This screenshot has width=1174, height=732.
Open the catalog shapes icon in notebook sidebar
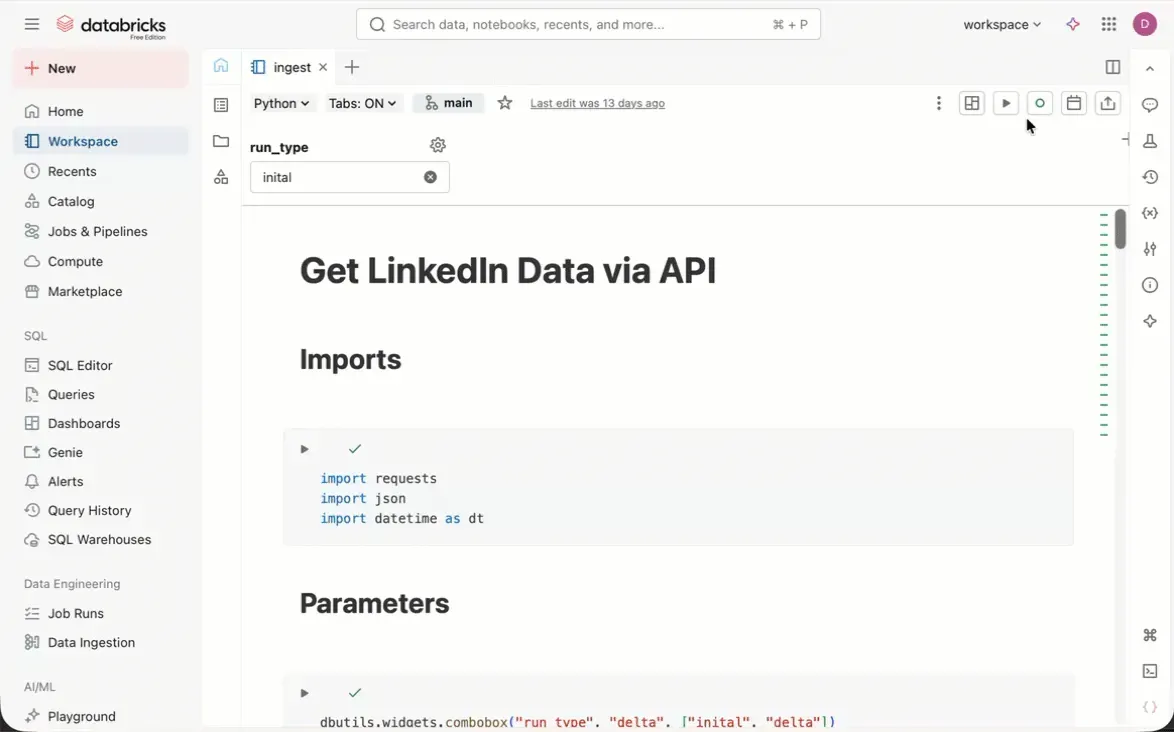(221, 177)
